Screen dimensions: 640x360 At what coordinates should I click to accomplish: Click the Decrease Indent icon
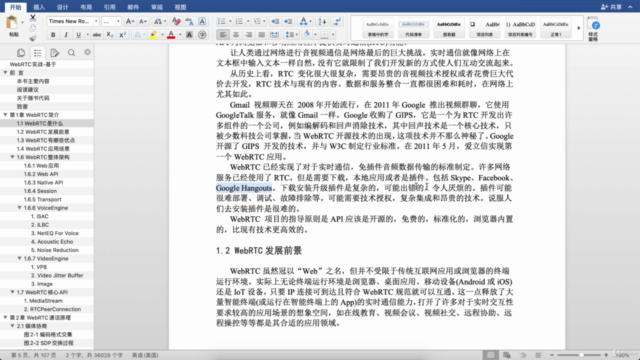(x=275, y=21)
